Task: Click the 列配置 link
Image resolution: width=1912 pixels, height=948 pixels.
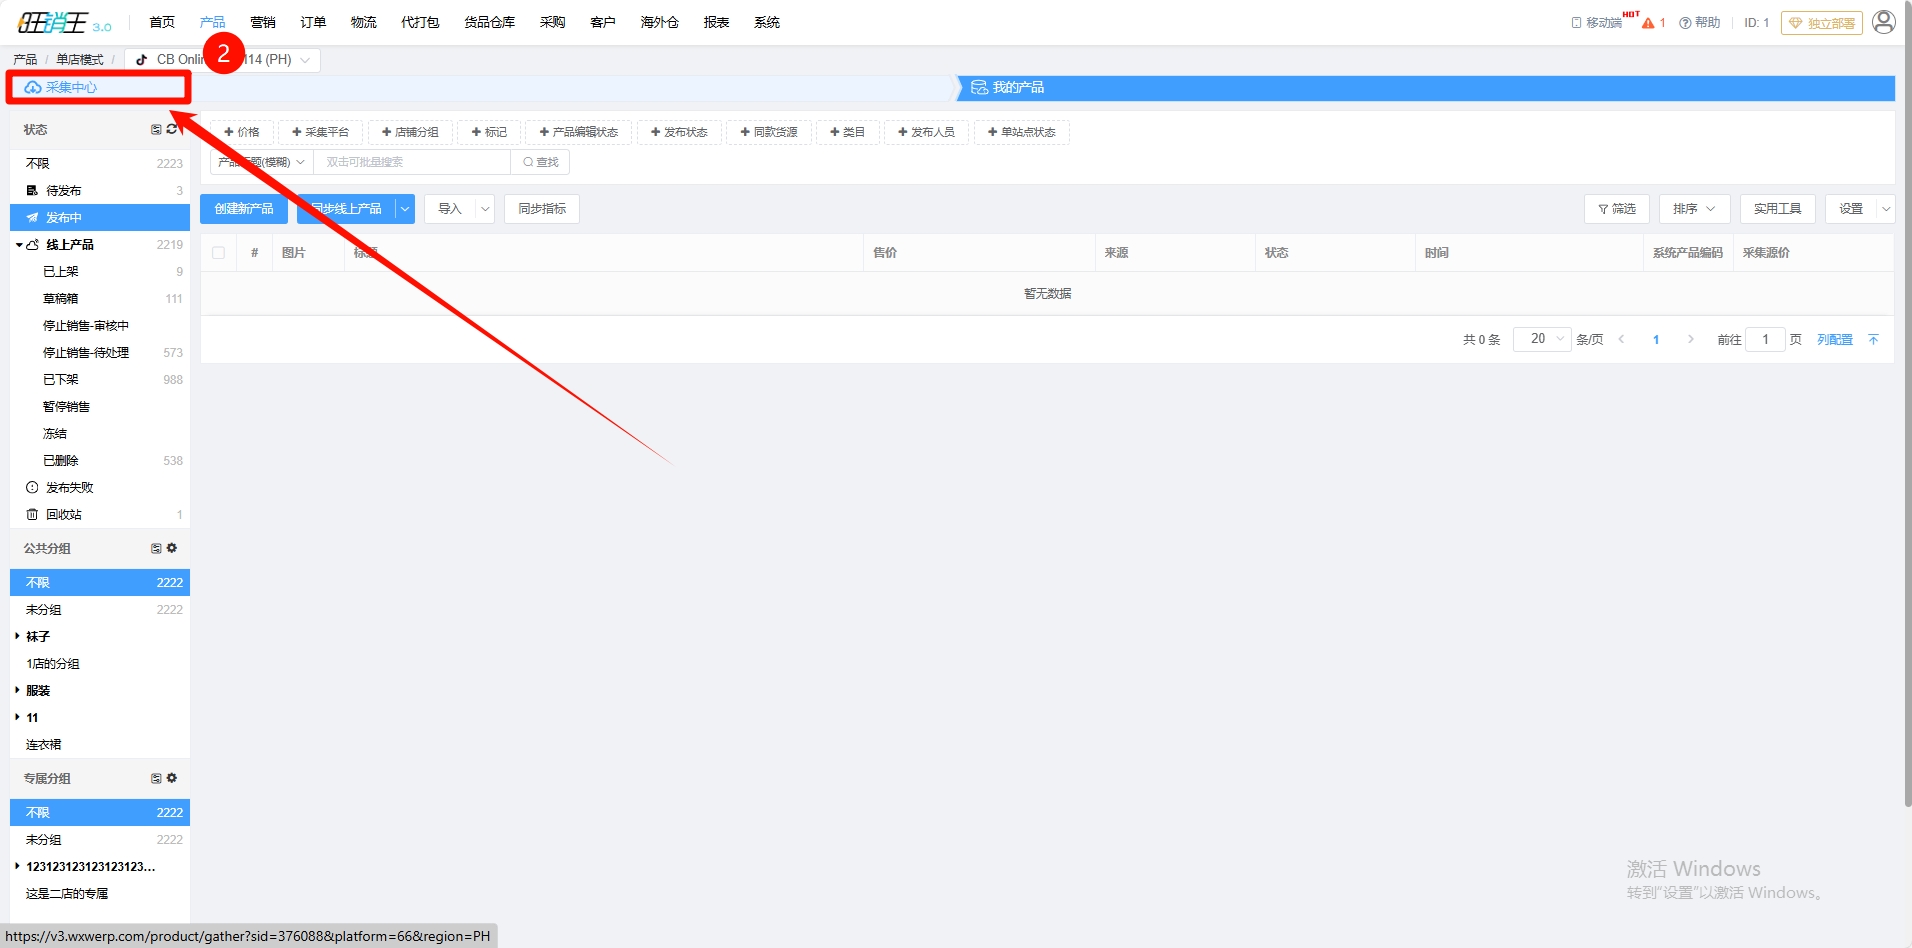Action: coord(1834,340)
